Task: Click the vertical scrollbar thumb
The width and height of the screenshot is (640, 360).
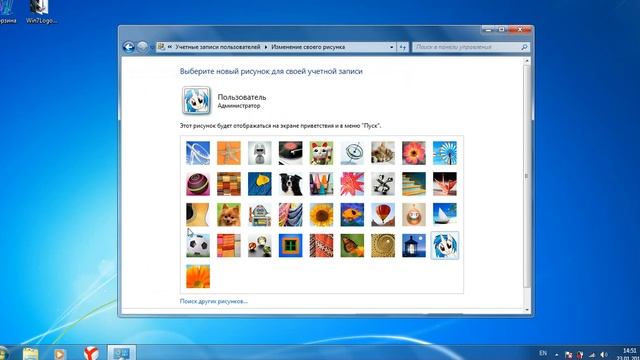Action: tap(527, 176)
